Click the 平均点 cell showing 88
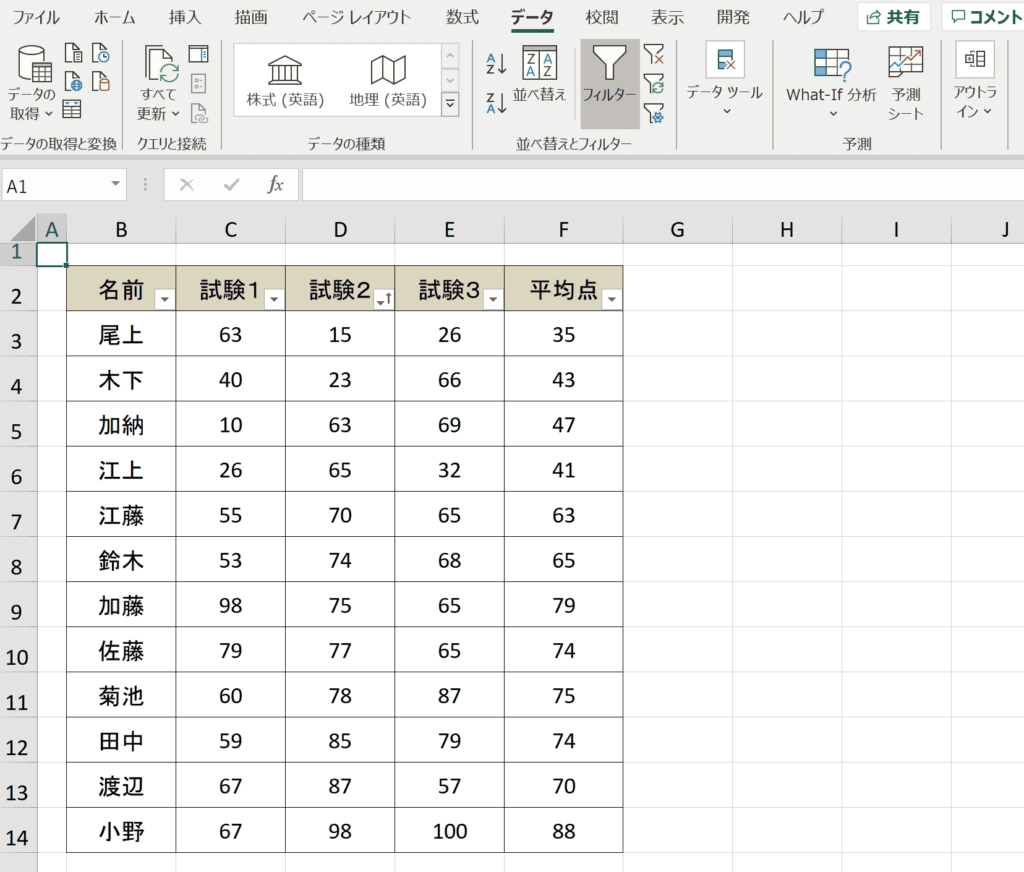The height and width of the screenshot is (872, 1024). (564, 830)
